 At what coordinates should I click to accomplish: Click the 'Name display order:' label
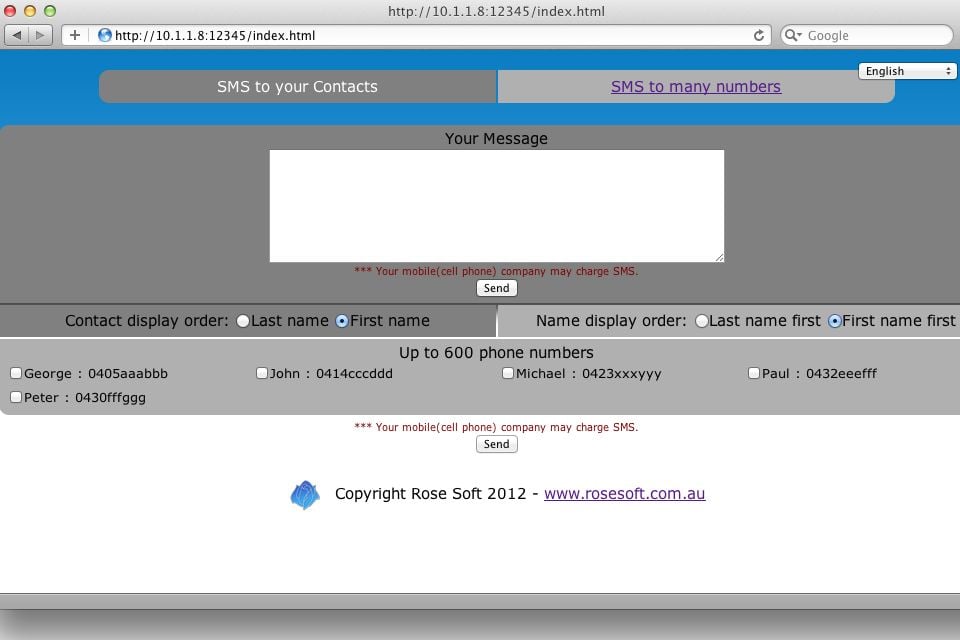(611, 321)
